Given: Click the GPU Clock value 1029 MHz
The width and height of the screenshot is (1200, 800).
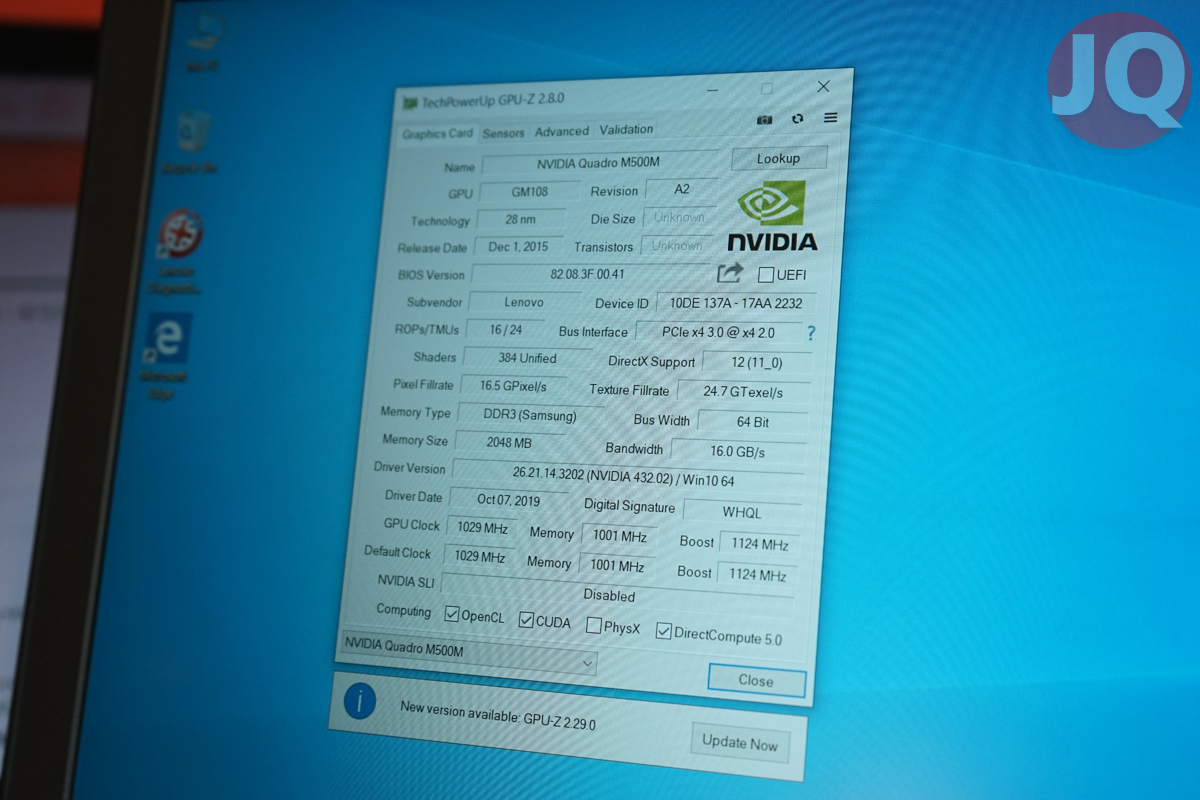Looking at the screenshot, I should click(x=483, y=527).
